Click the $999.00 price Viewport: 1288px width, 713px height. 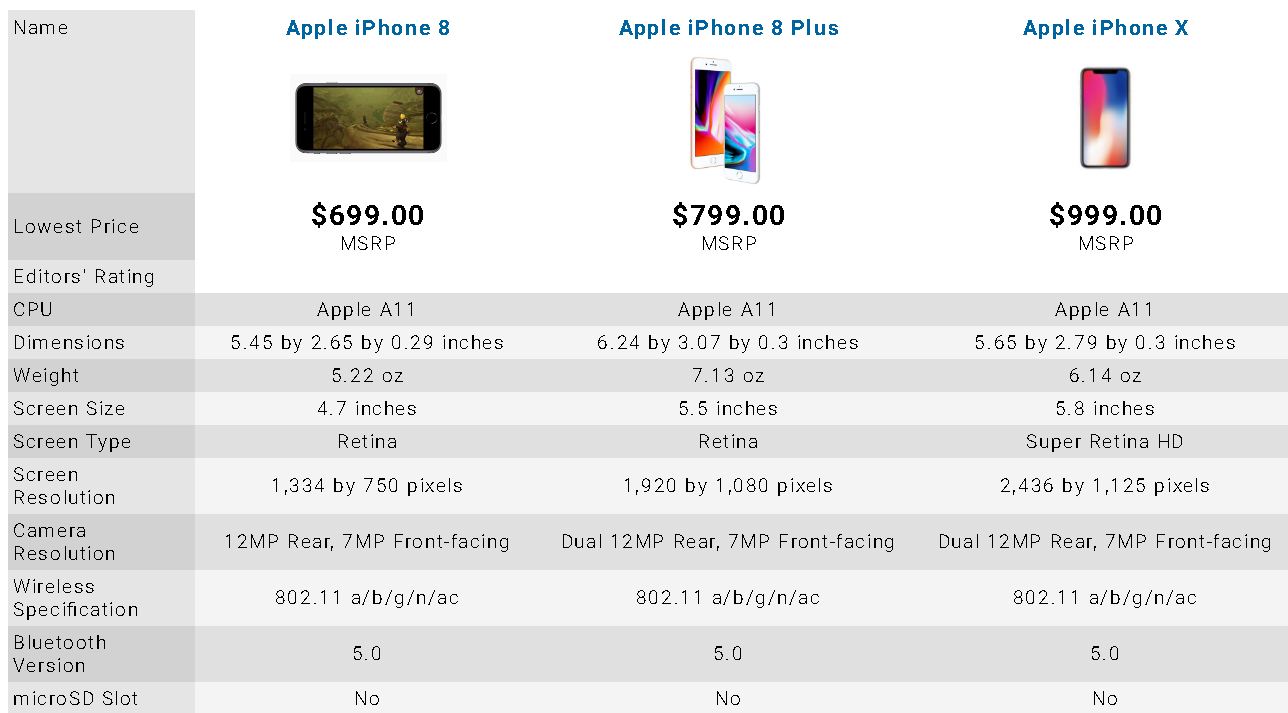(x=1105, y=215)
